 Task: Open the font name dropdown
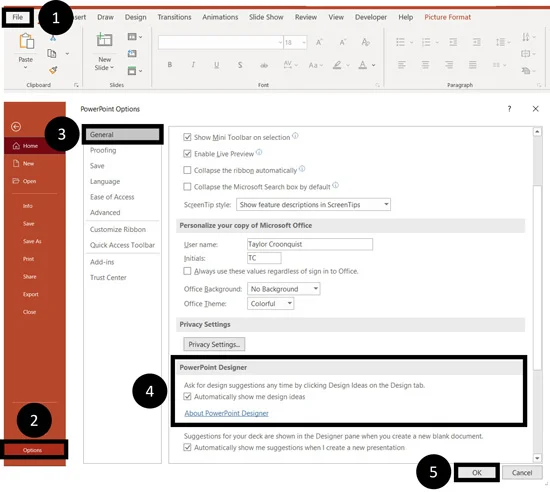(280, 42)
